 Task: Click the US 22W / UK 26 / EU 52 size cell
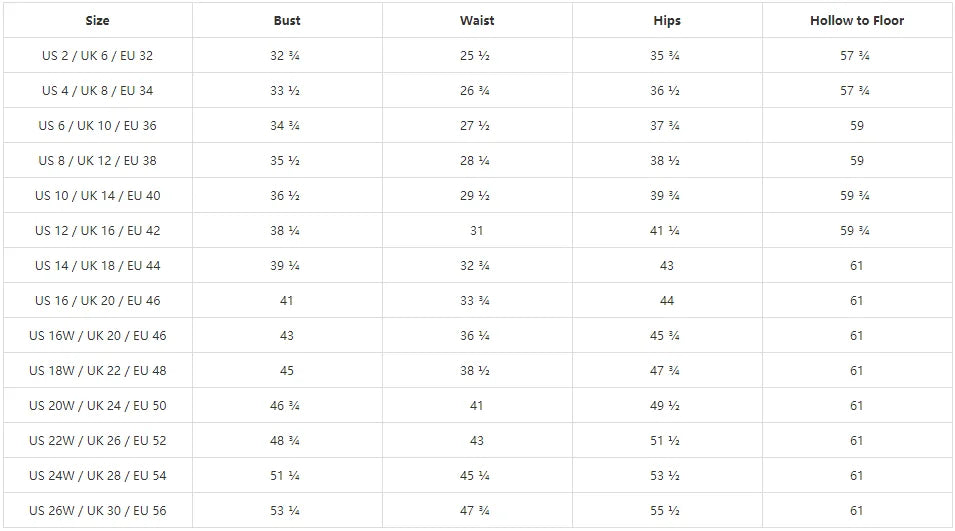[x=98, y=441]
